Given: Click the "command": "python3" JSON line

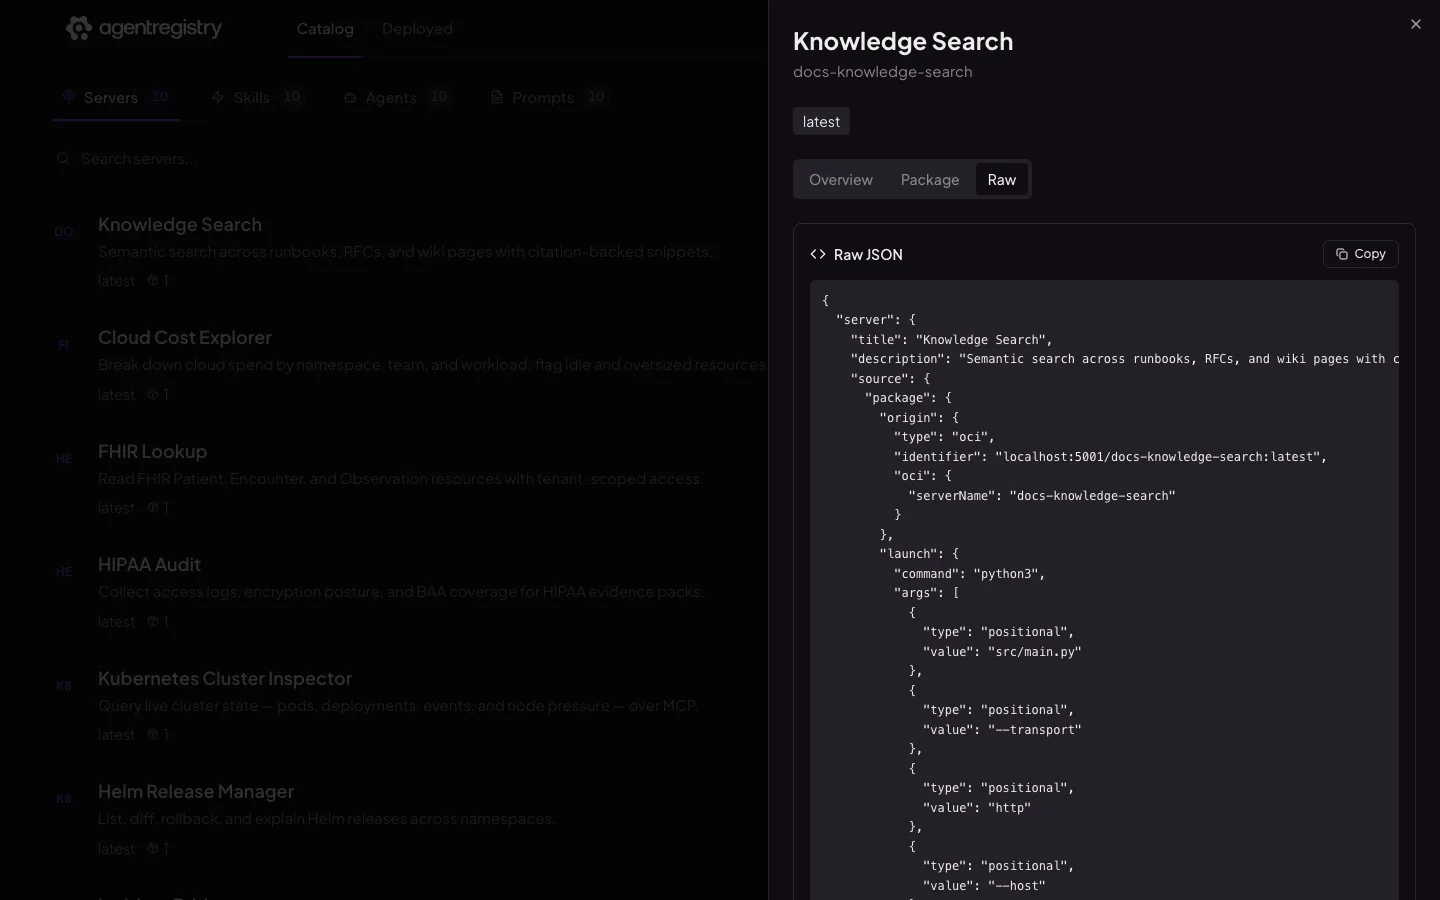Looking at the screenshot, I should [969, 573].
